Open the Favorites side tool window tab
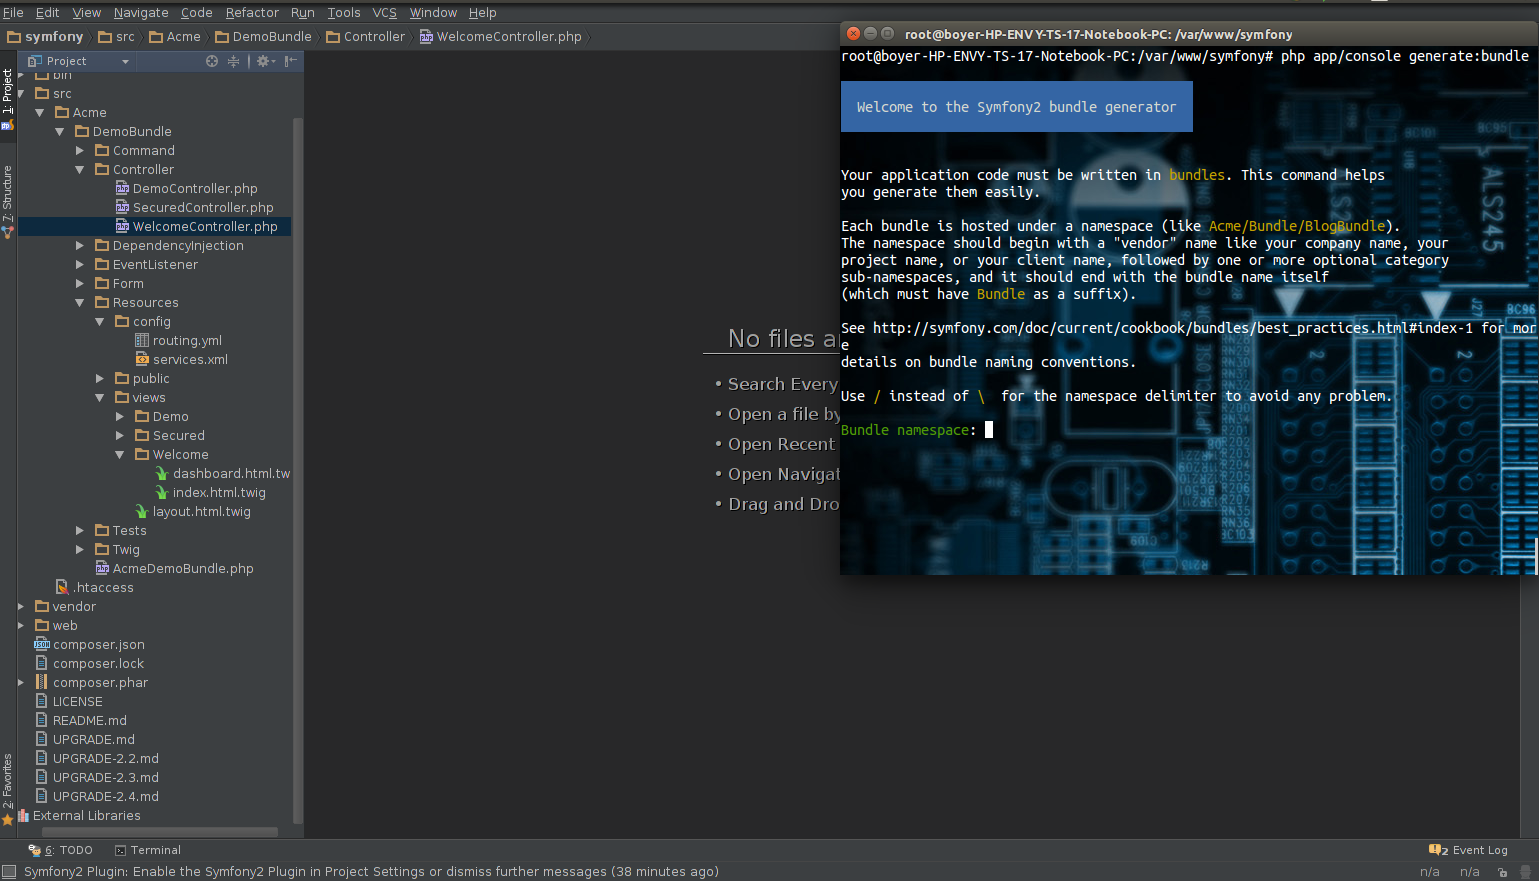1539x881 pixels. pyautogui.click(x=8, y=789)
